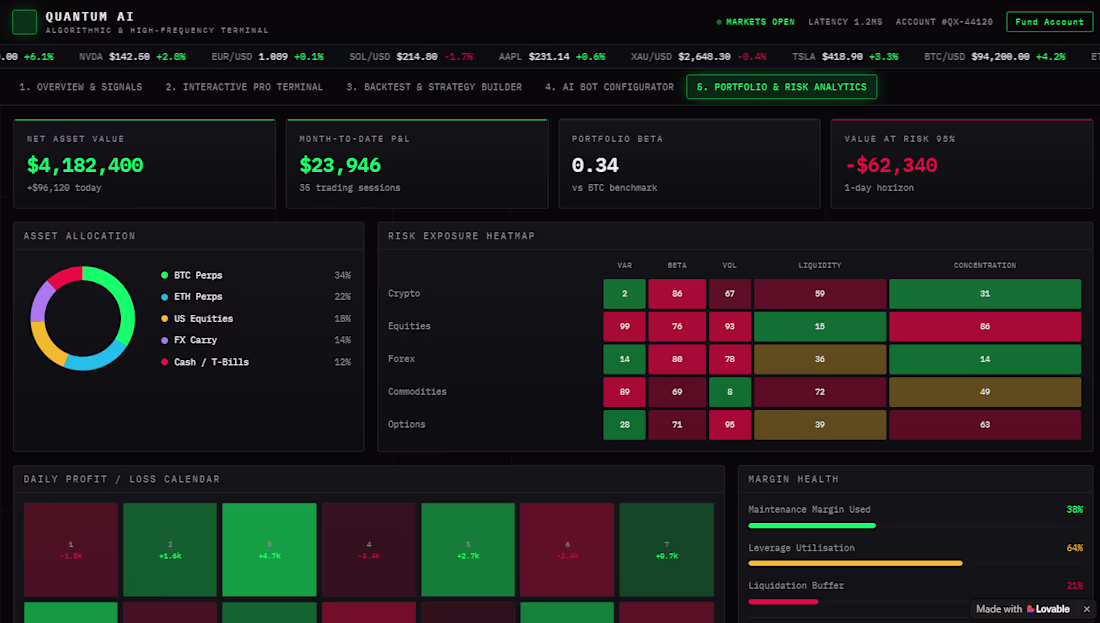This screenshot has height=623, width=1100.
Task: Select the TSLA ticker quote
Action: pos(845,57)
